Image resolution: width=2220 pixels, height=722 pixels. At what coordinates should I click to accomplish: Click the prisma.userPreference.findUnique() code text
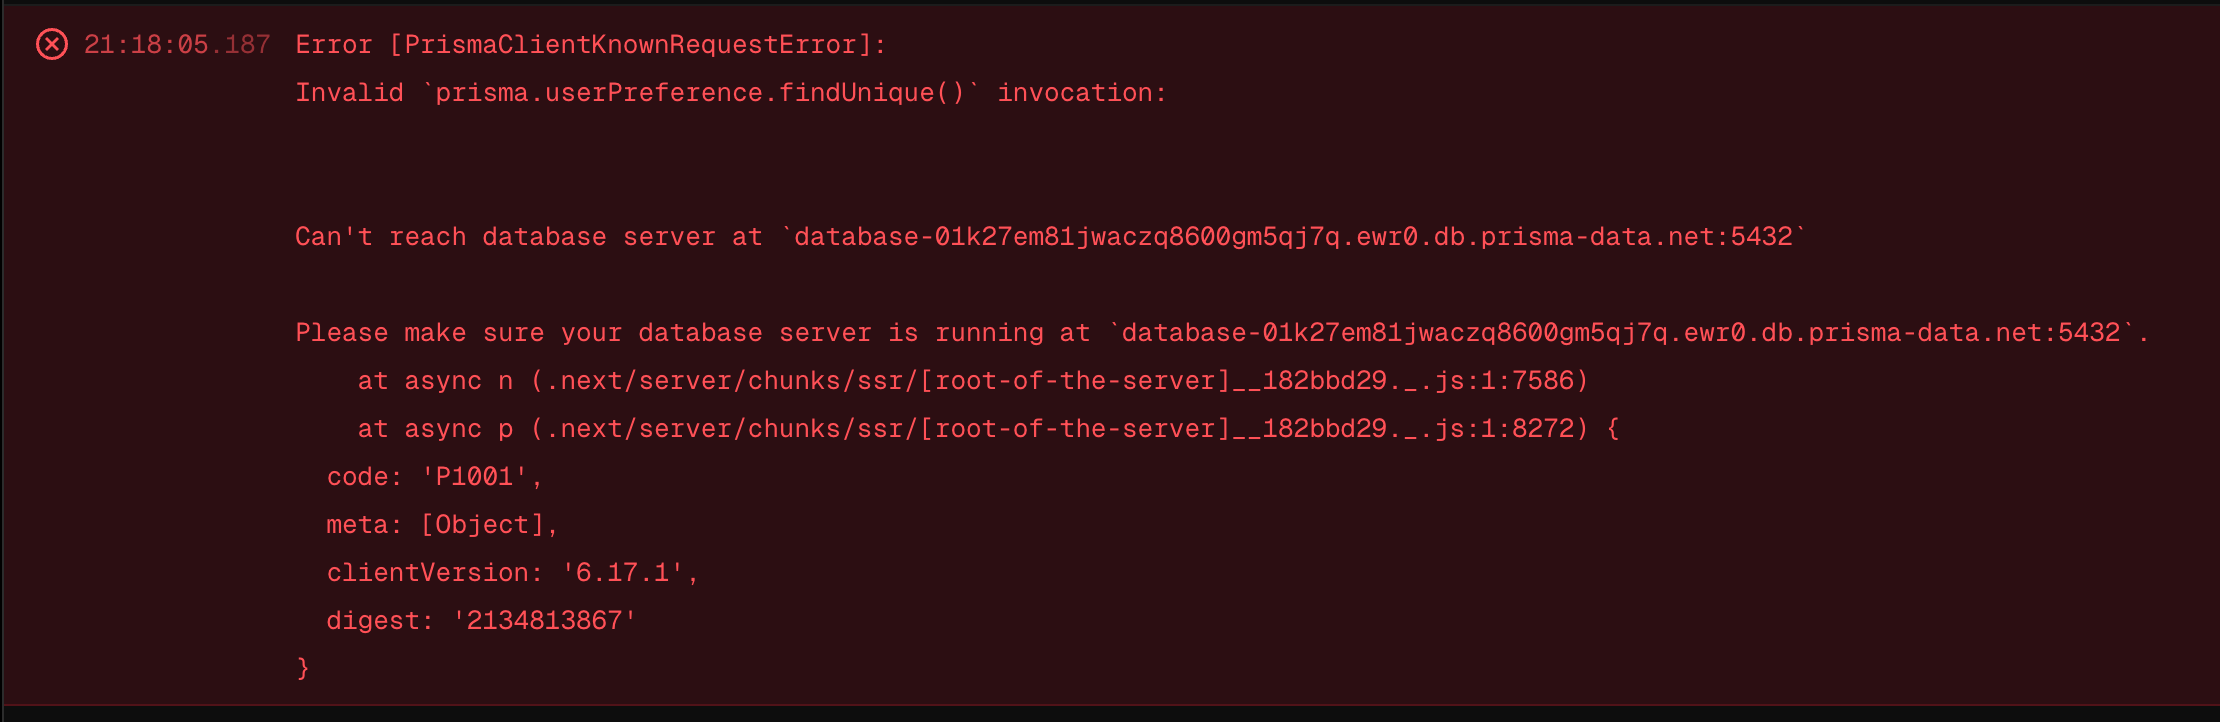(700, 92)
